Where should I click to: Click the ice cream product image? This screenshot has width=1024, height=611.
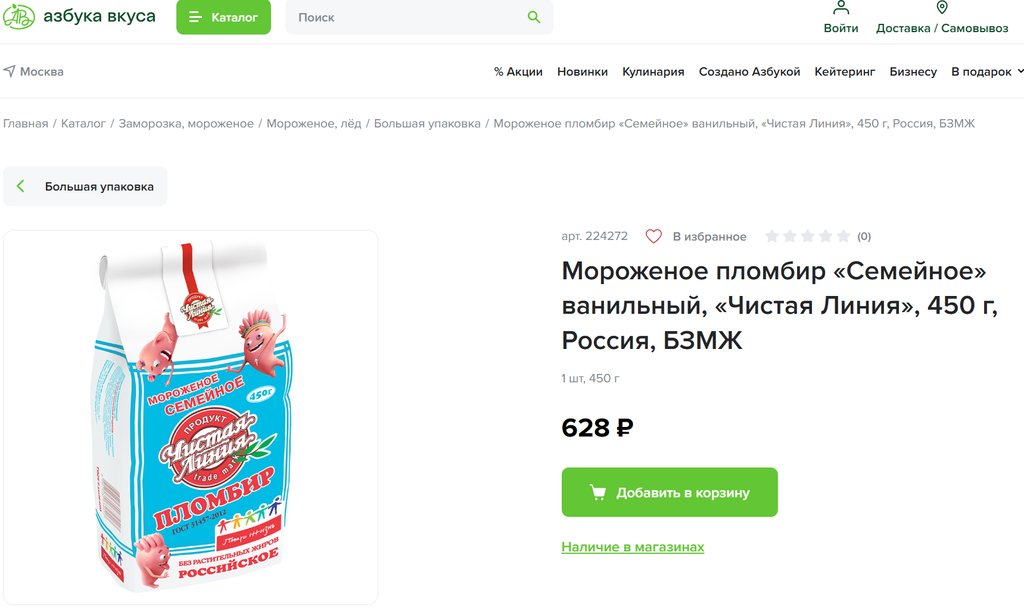click(x=190, y=416)
